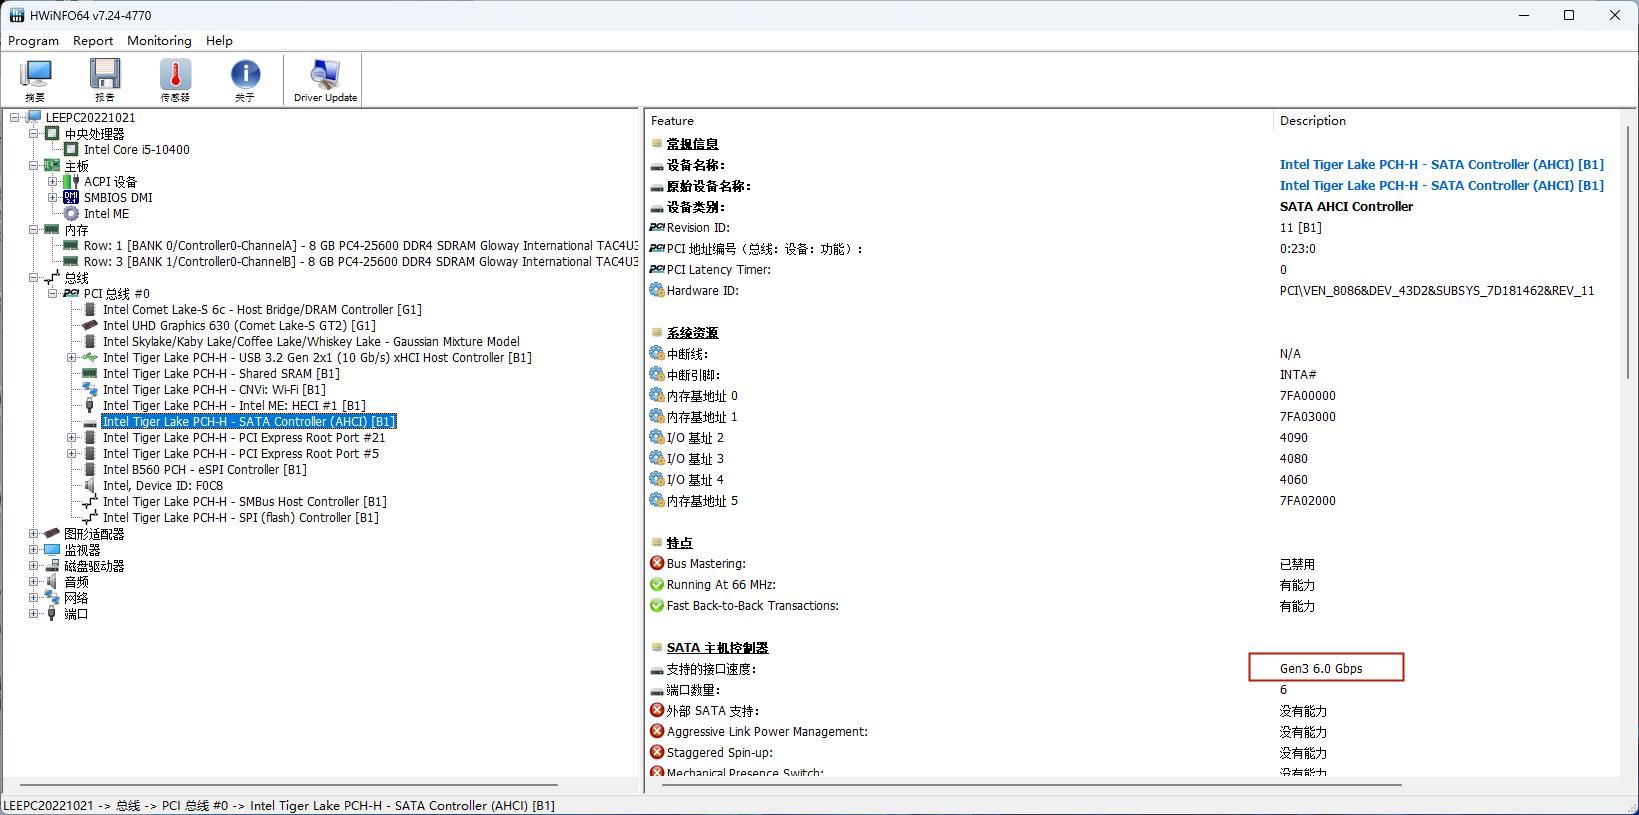Select the SMBus Host Controller entry
This screenshot has width=1639, height=815.
(x=244, y=502)
